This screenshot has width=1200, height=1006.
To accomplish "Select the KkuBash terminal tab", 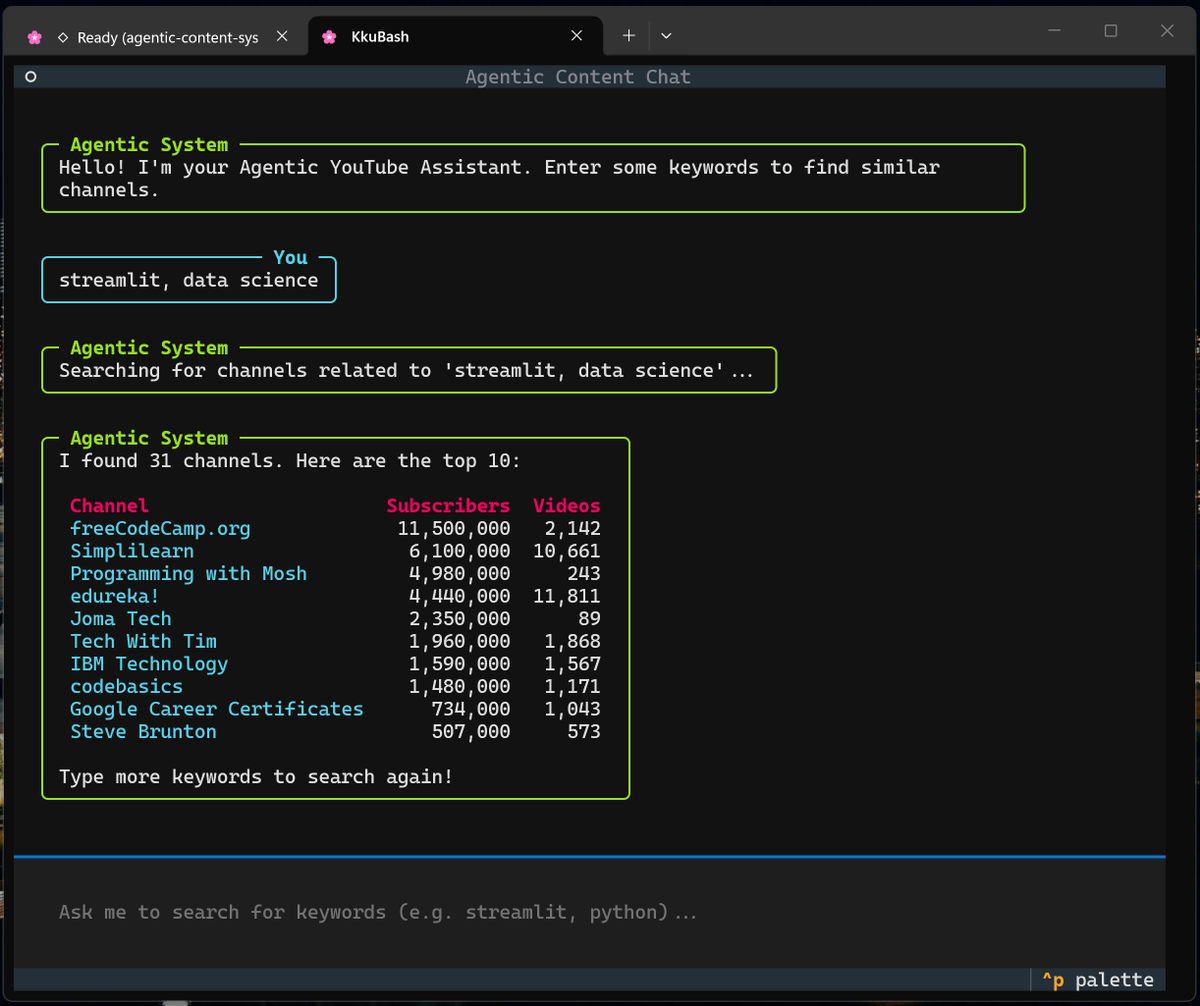I will 455,37.
